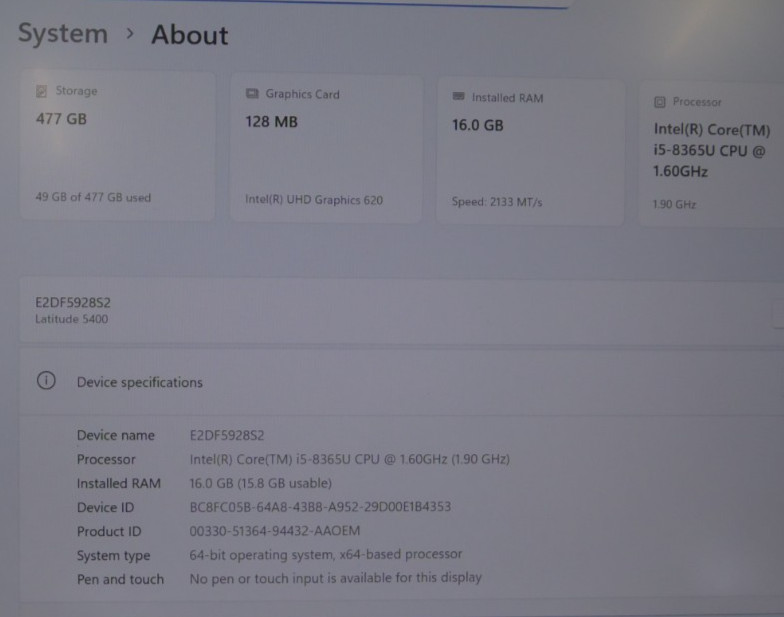This screenshot has width=784, height=617.
Task: Collapse the Device specifications section
Action: tap(402, 382)
